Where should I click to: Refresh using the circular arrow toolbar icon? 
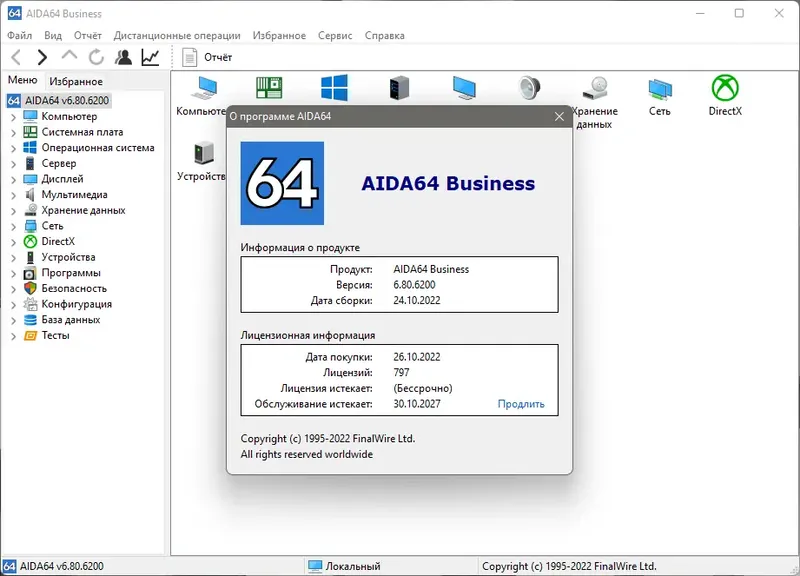96,57
